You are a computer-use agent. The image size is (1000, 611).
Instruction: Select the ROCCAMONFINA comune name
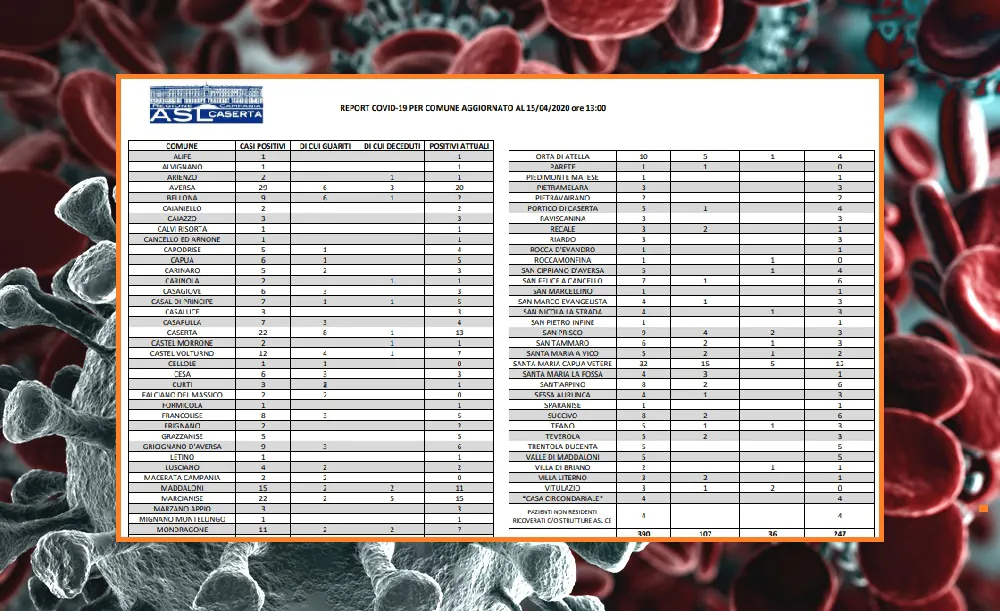[x=562, y=260]
